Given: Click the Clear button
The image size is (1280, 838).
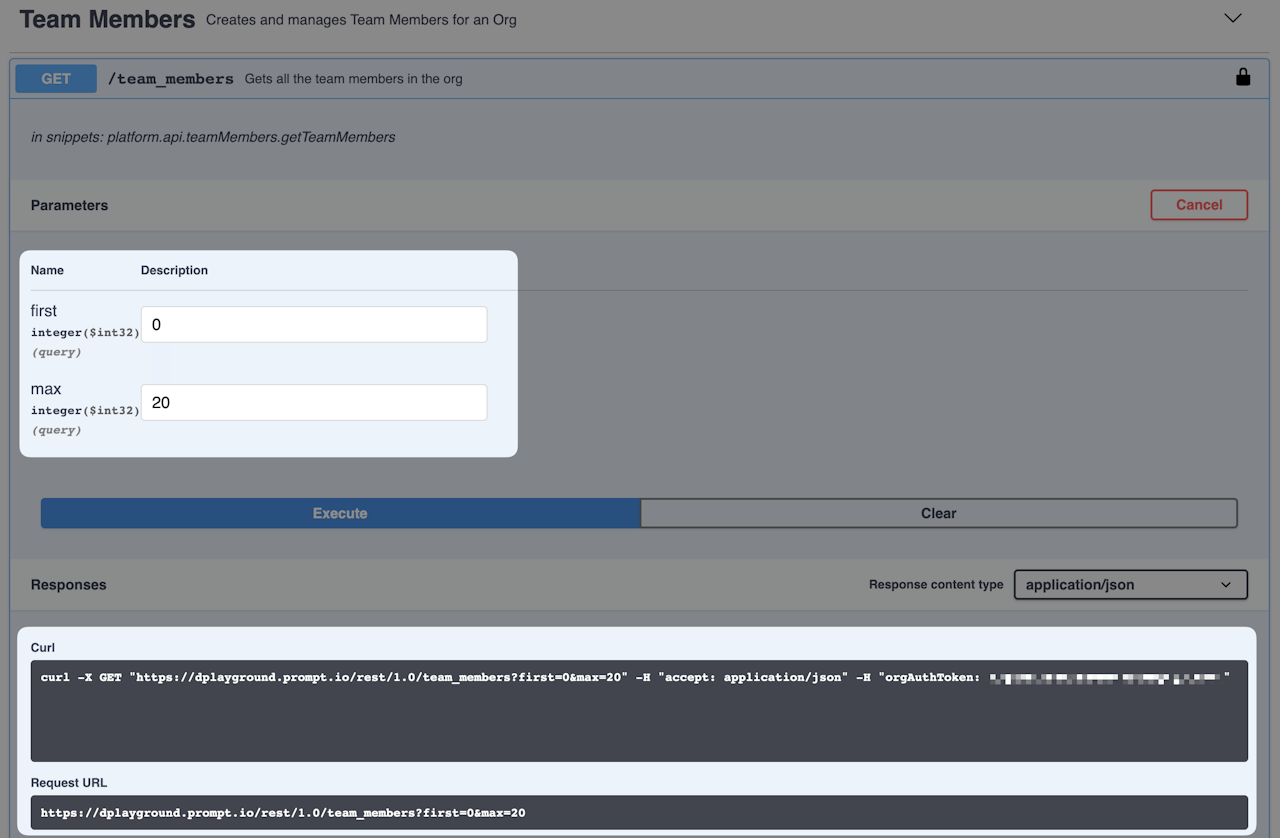Looking at the screenshot, I should point(939,513).
